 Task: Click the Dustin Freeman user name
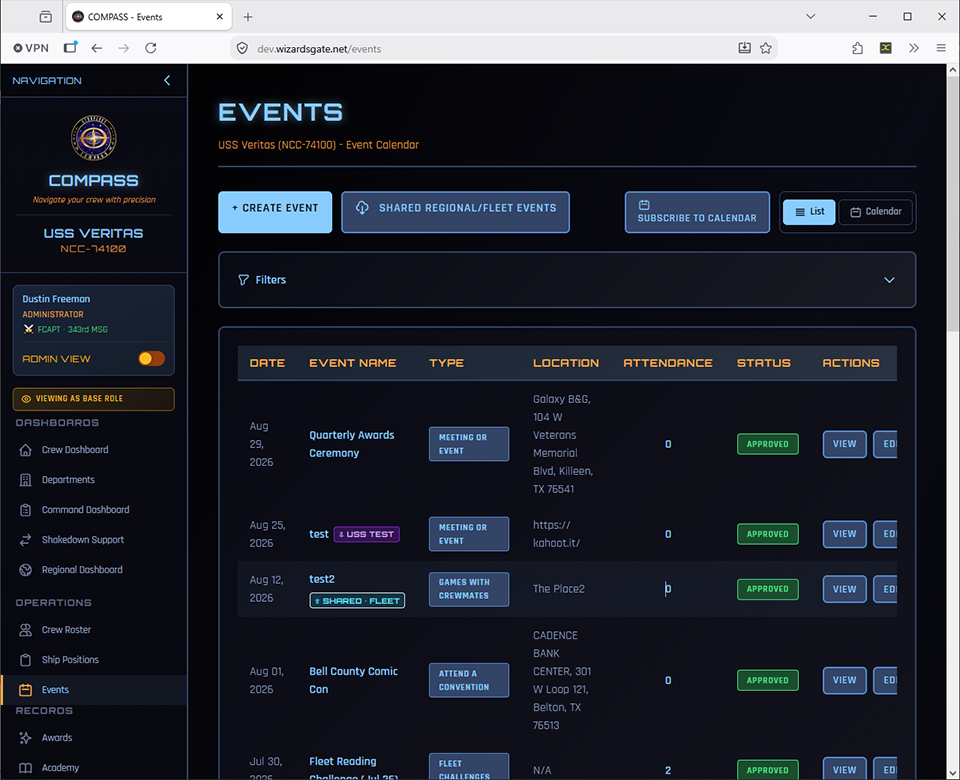tap(56, 299)
